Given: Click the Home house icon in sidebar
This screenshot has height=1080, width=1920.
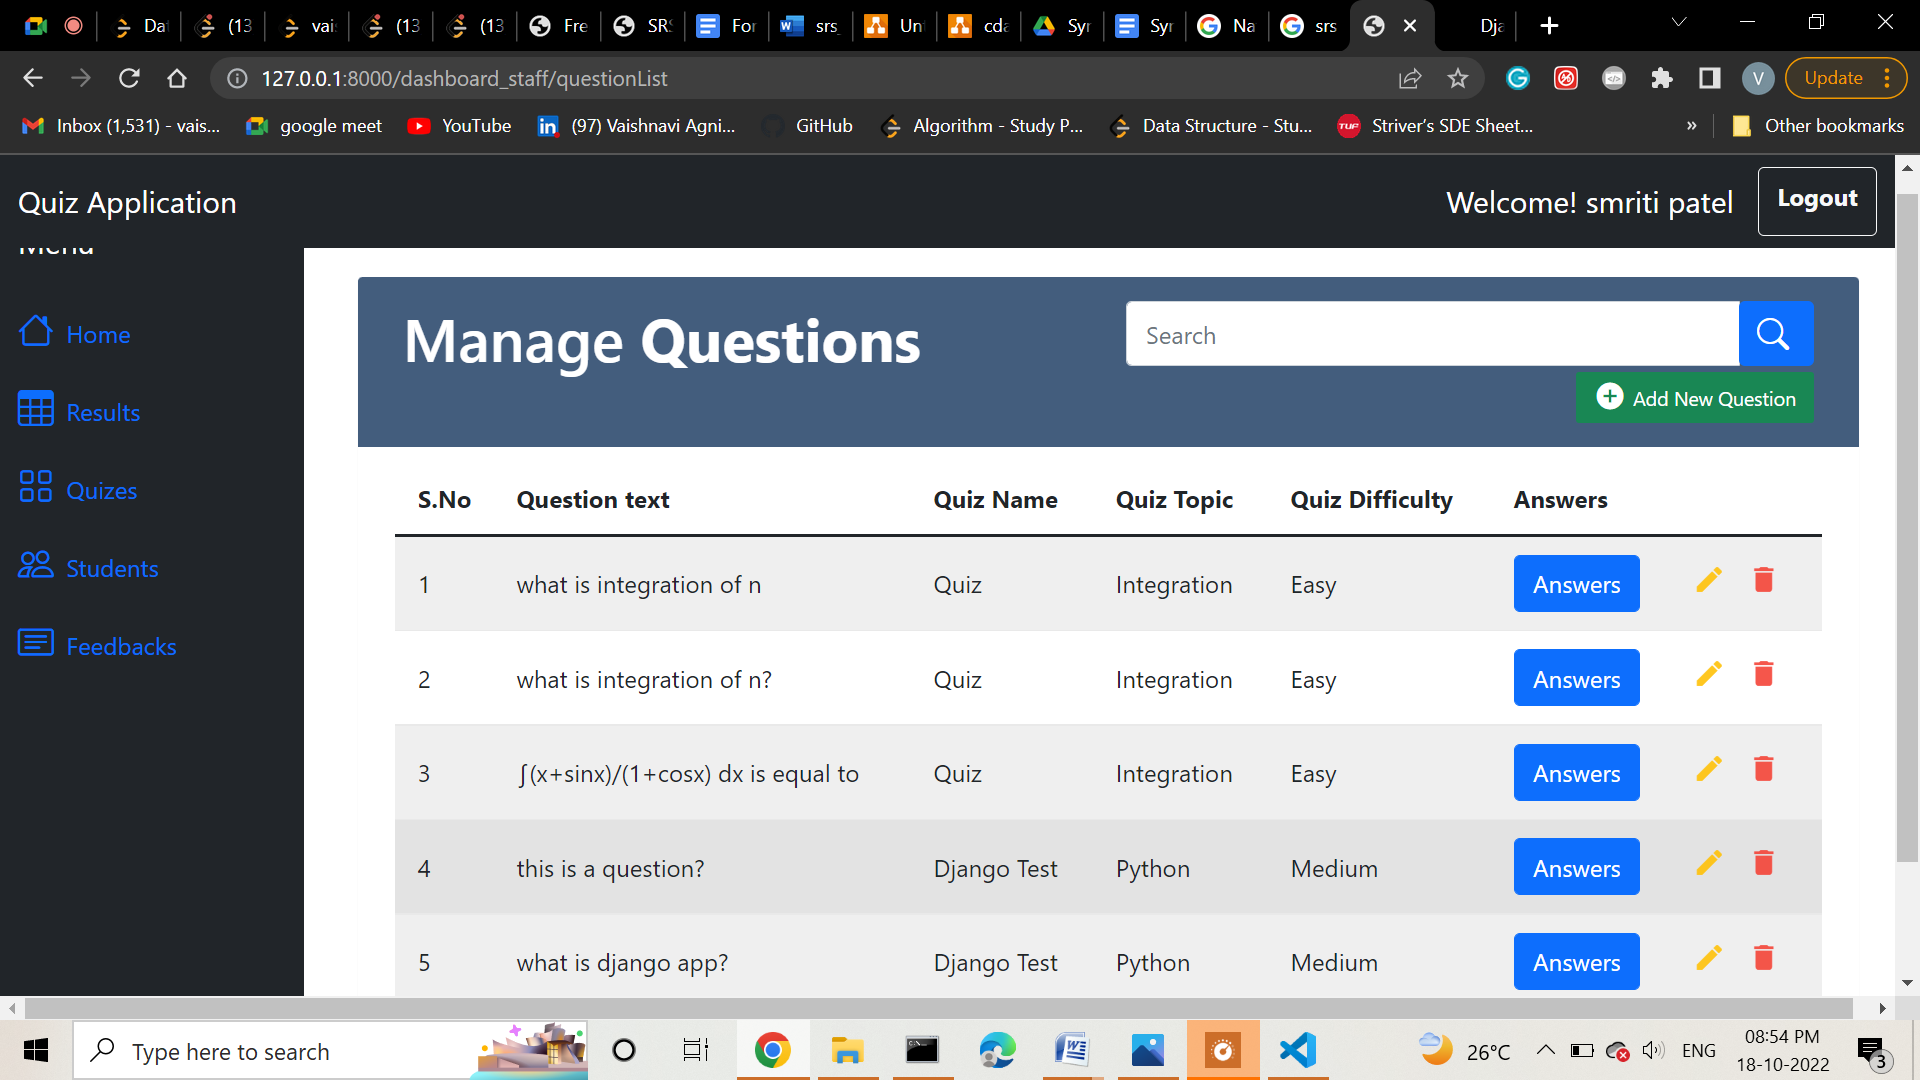Looking at the screenshot, I should coord(36,331).
